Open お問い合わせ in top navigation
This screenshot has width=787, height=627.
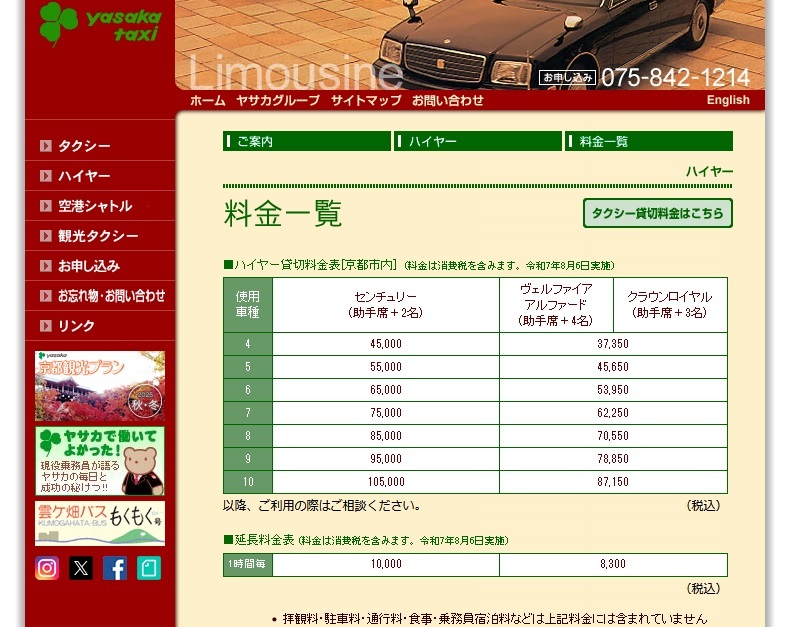pyautogui.click(x=448, y=100)
